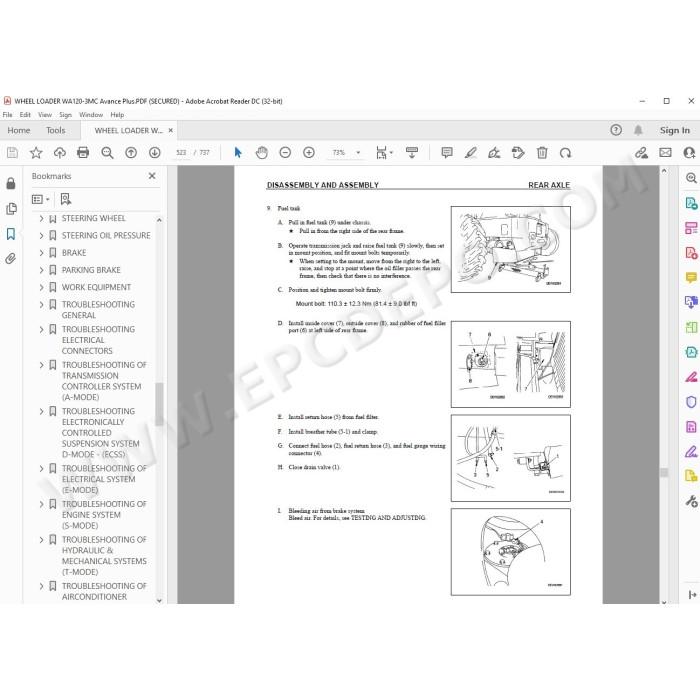Open the File menu
The height and width of the screenshot is (700, 700).
coord(8,115)
